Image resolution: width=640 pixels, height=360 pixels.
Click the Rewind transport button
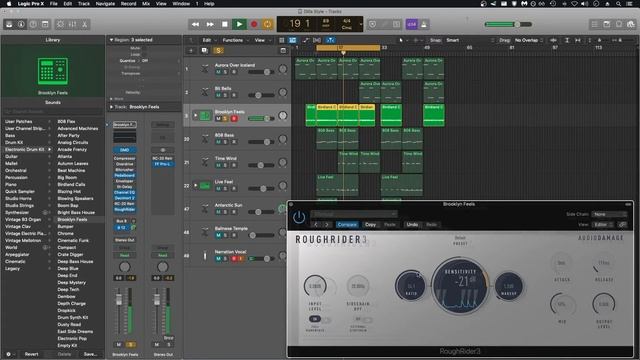tap(196, 24)
